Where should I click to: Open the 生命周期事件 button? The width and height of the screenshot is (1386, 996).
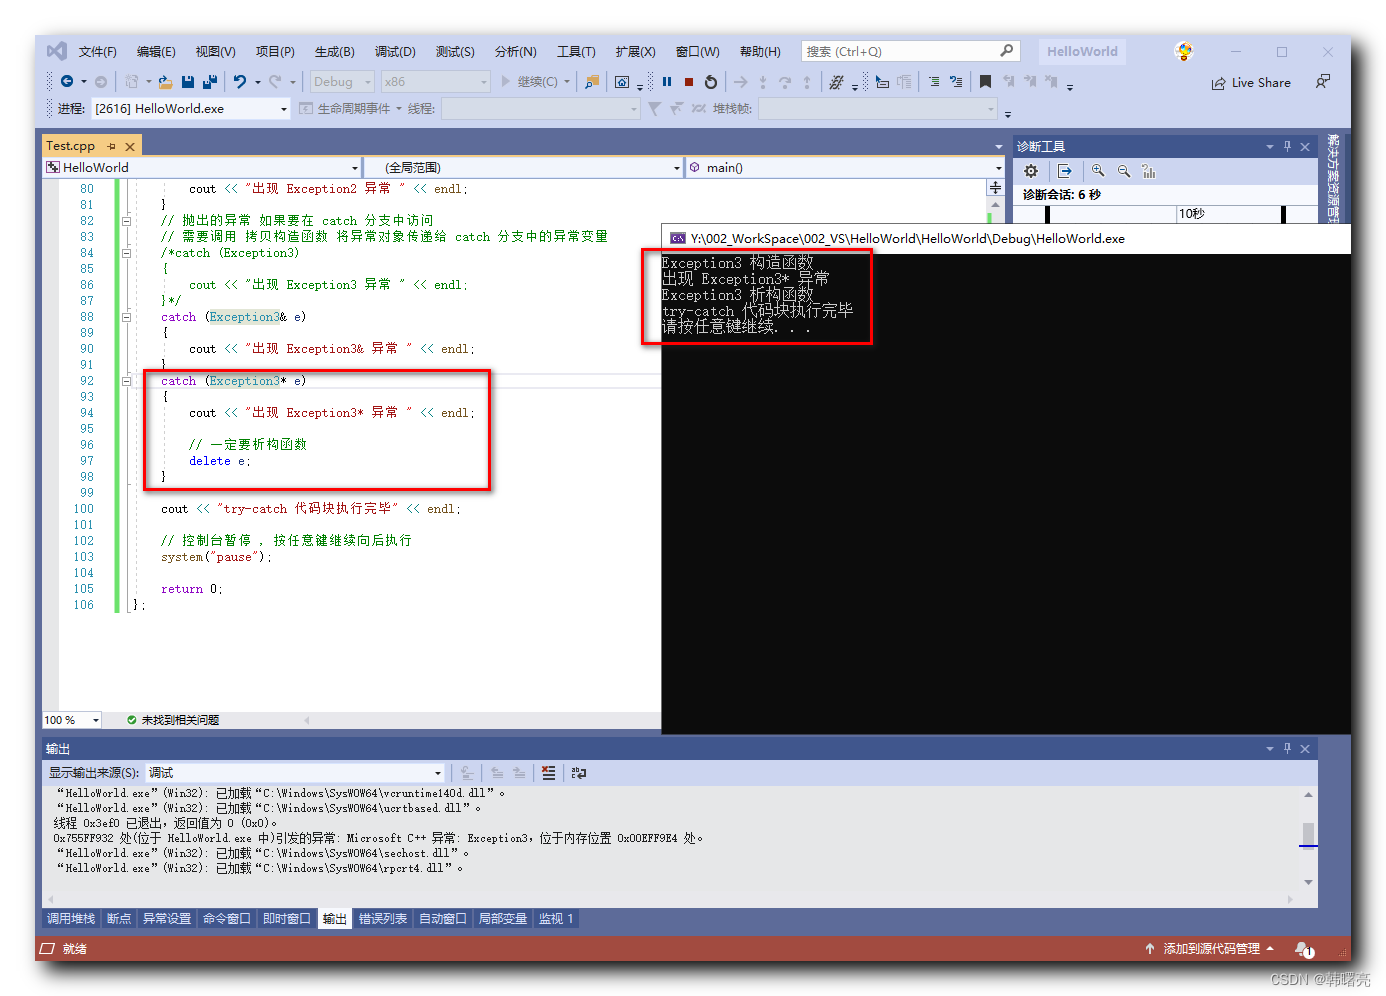pyautogui.click(x=350, y=108)
